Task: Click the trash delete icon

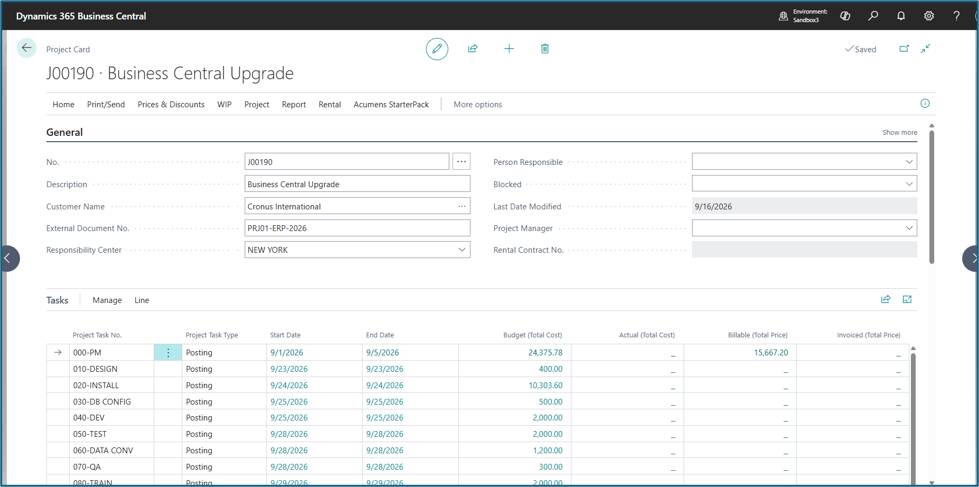Action: 544,49
